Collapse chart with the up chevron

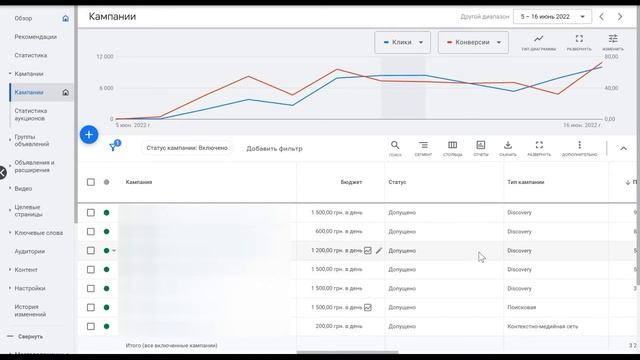tap(623, 149)
